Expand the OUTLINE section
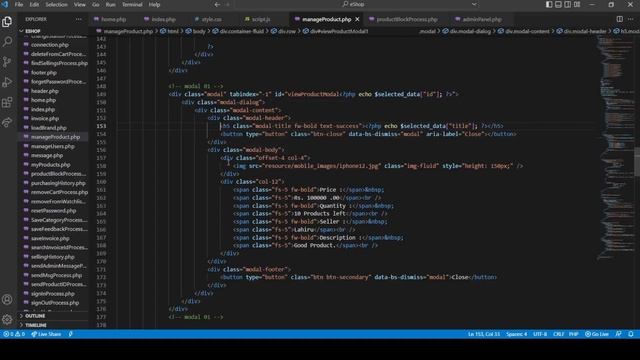 point(35,316)
